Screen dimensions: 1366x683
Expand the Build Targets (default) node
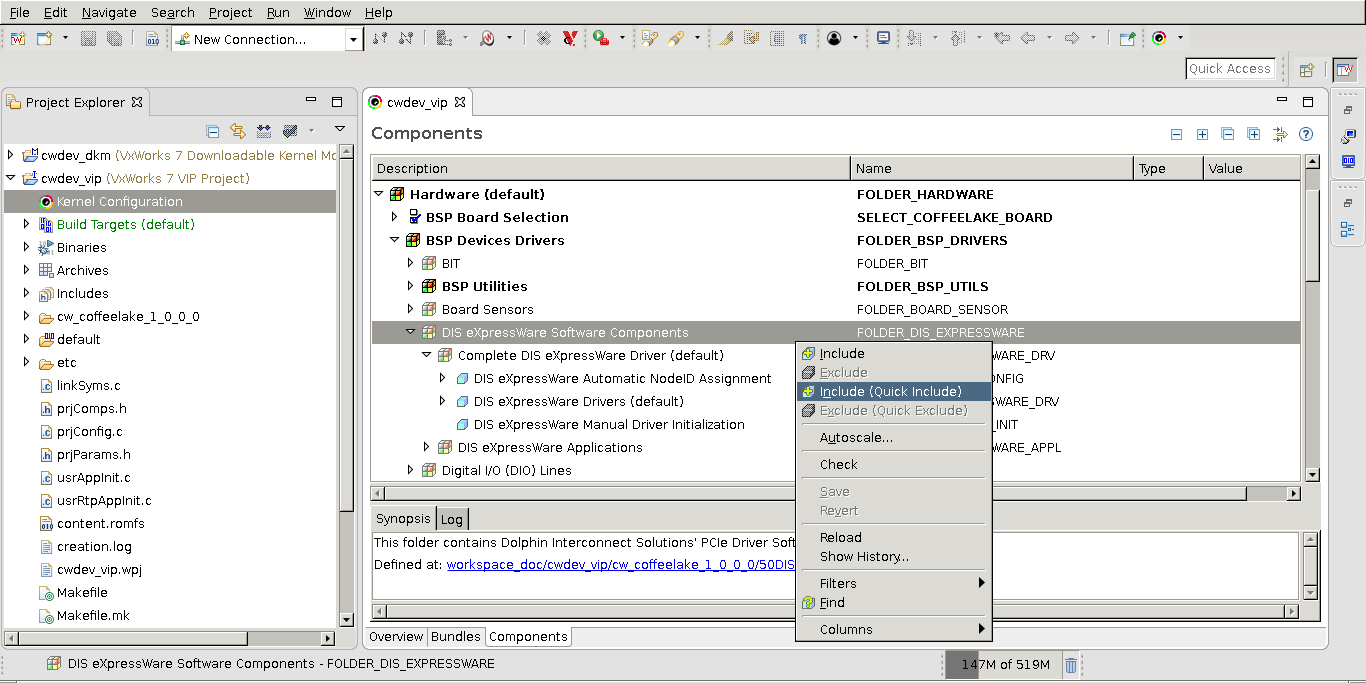pyautogui.click(x=27, y=224)
